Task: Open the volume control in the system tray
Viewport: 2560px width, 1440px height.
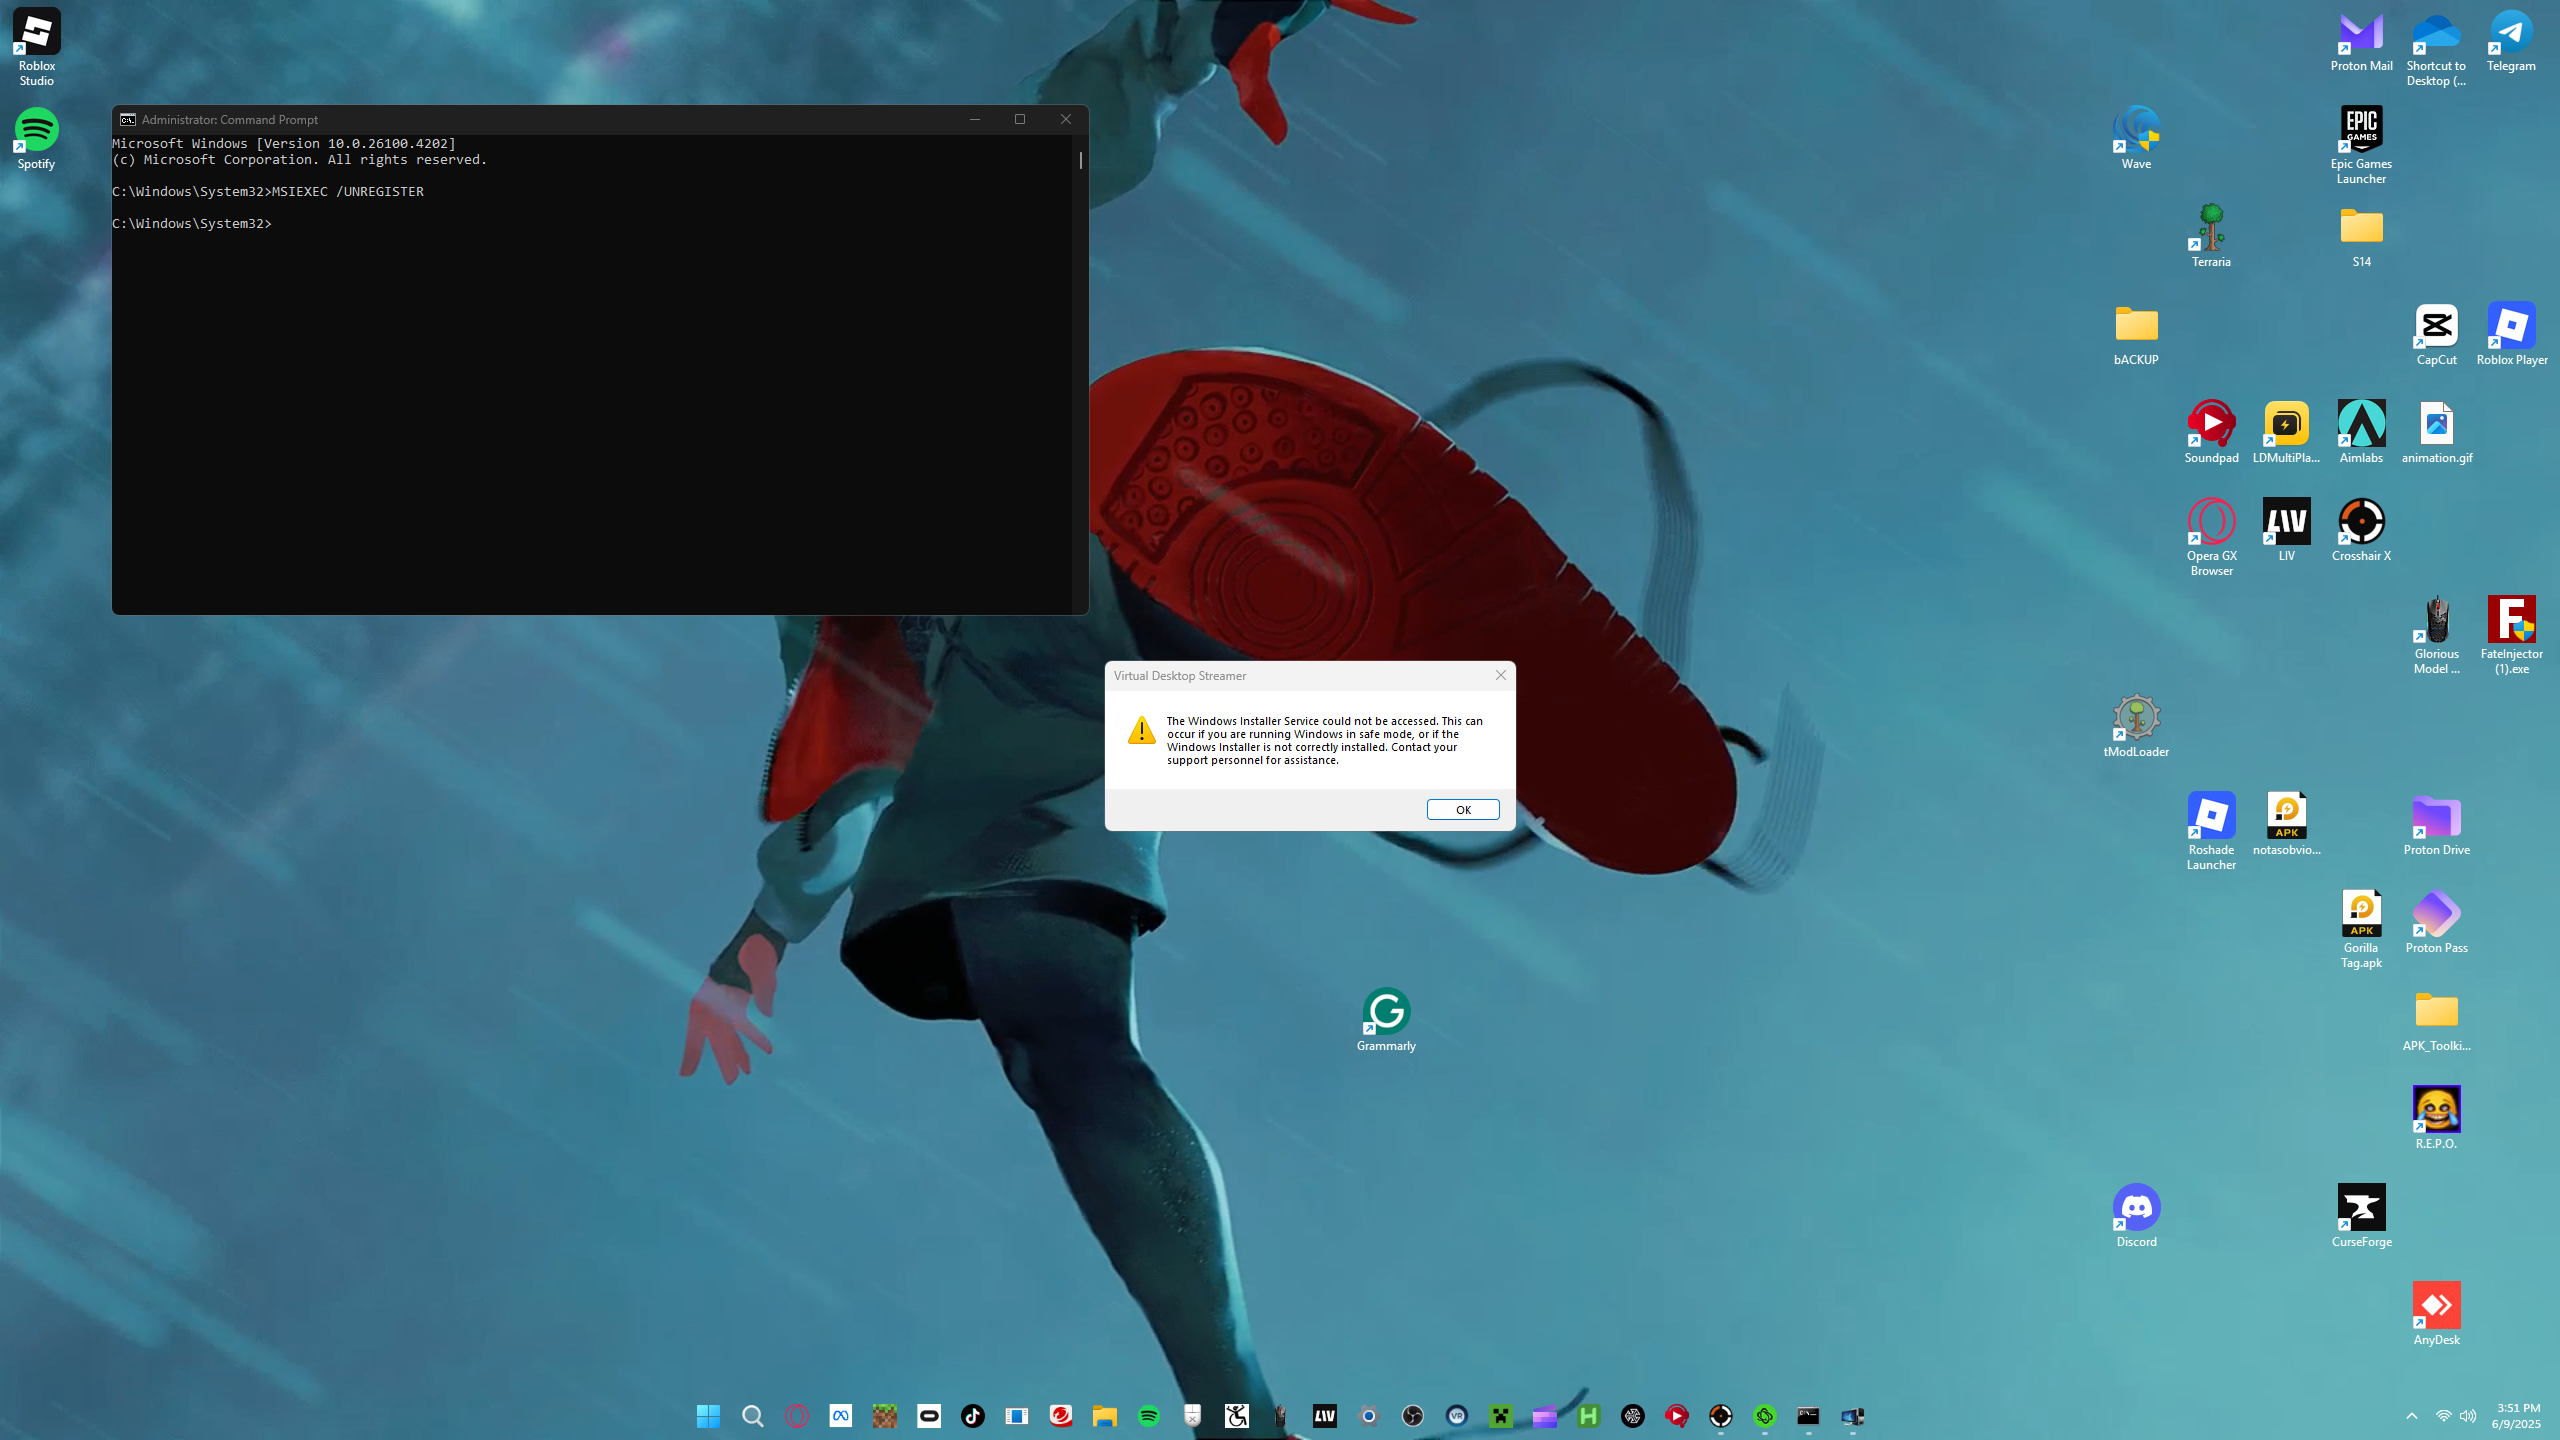Action: 2468,1416
